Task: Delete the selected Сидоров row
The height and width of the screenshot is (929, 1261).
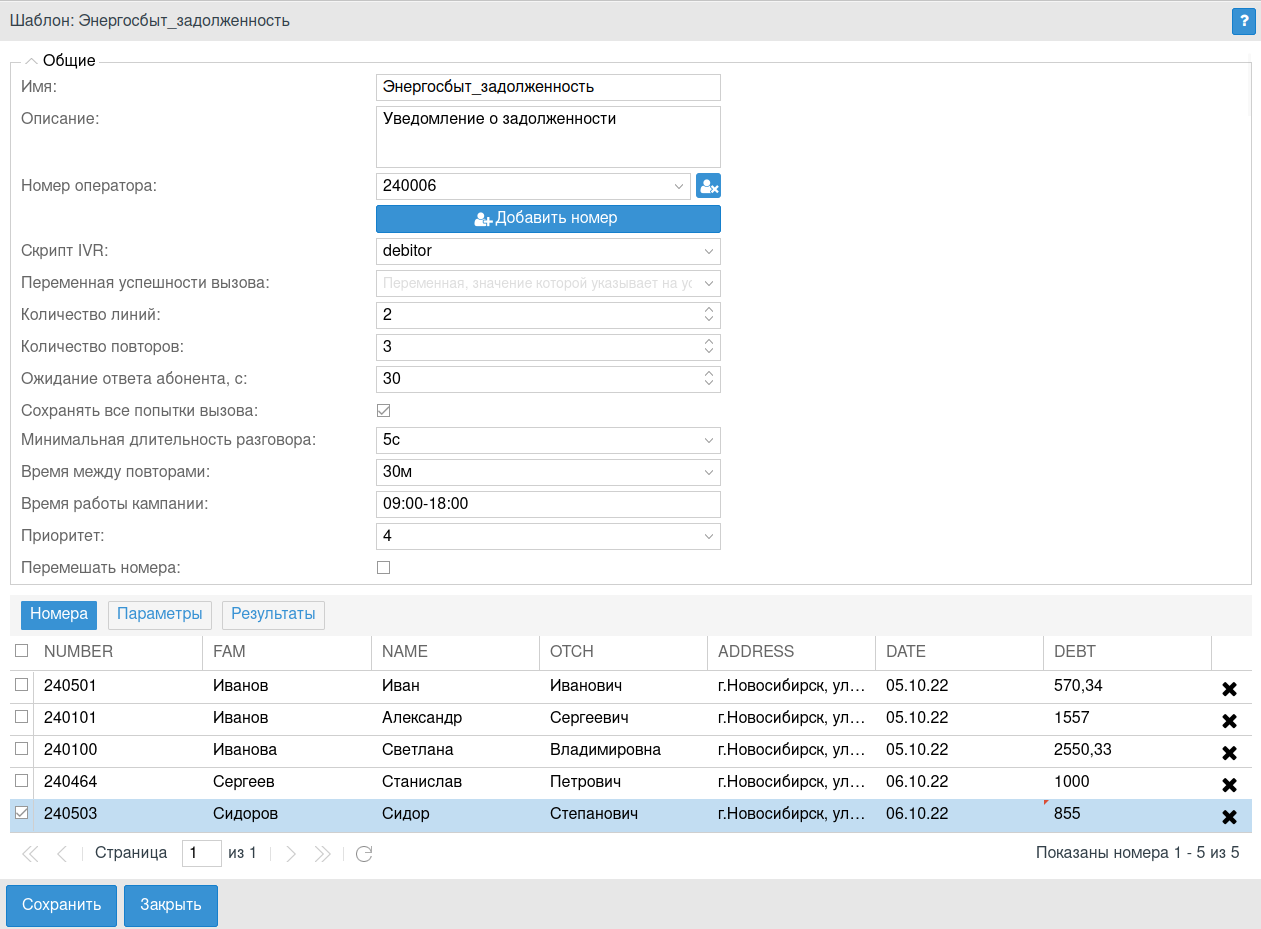Action: coord(1230,817)
